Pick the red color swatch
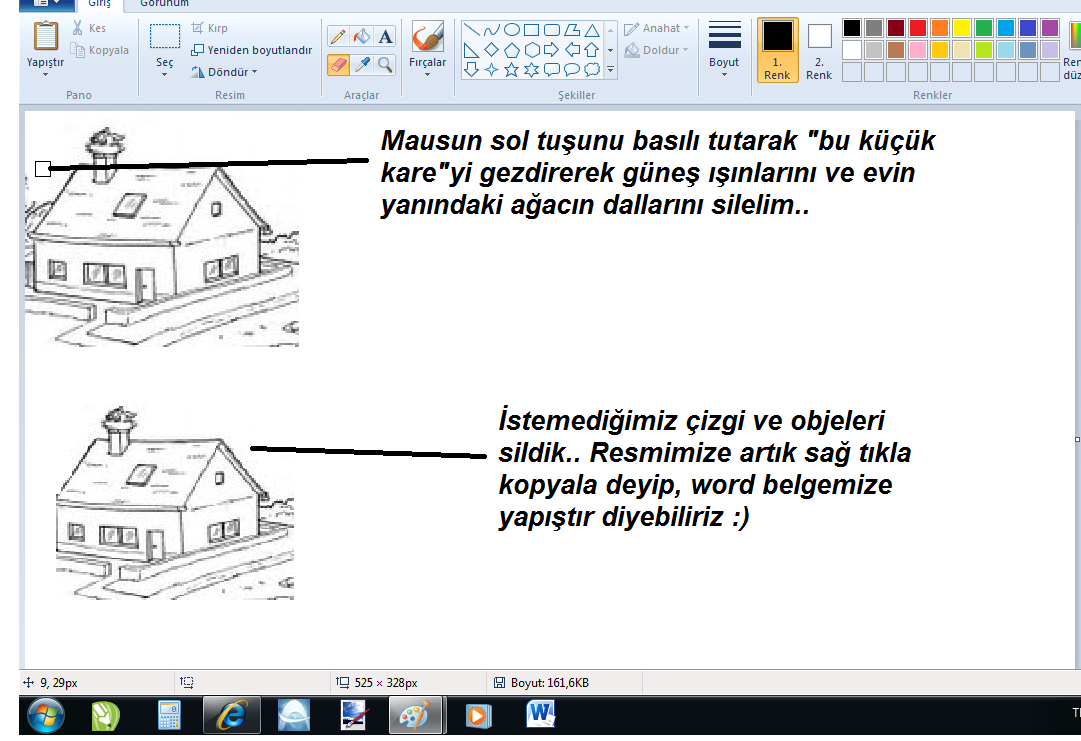 coord(918,28)
